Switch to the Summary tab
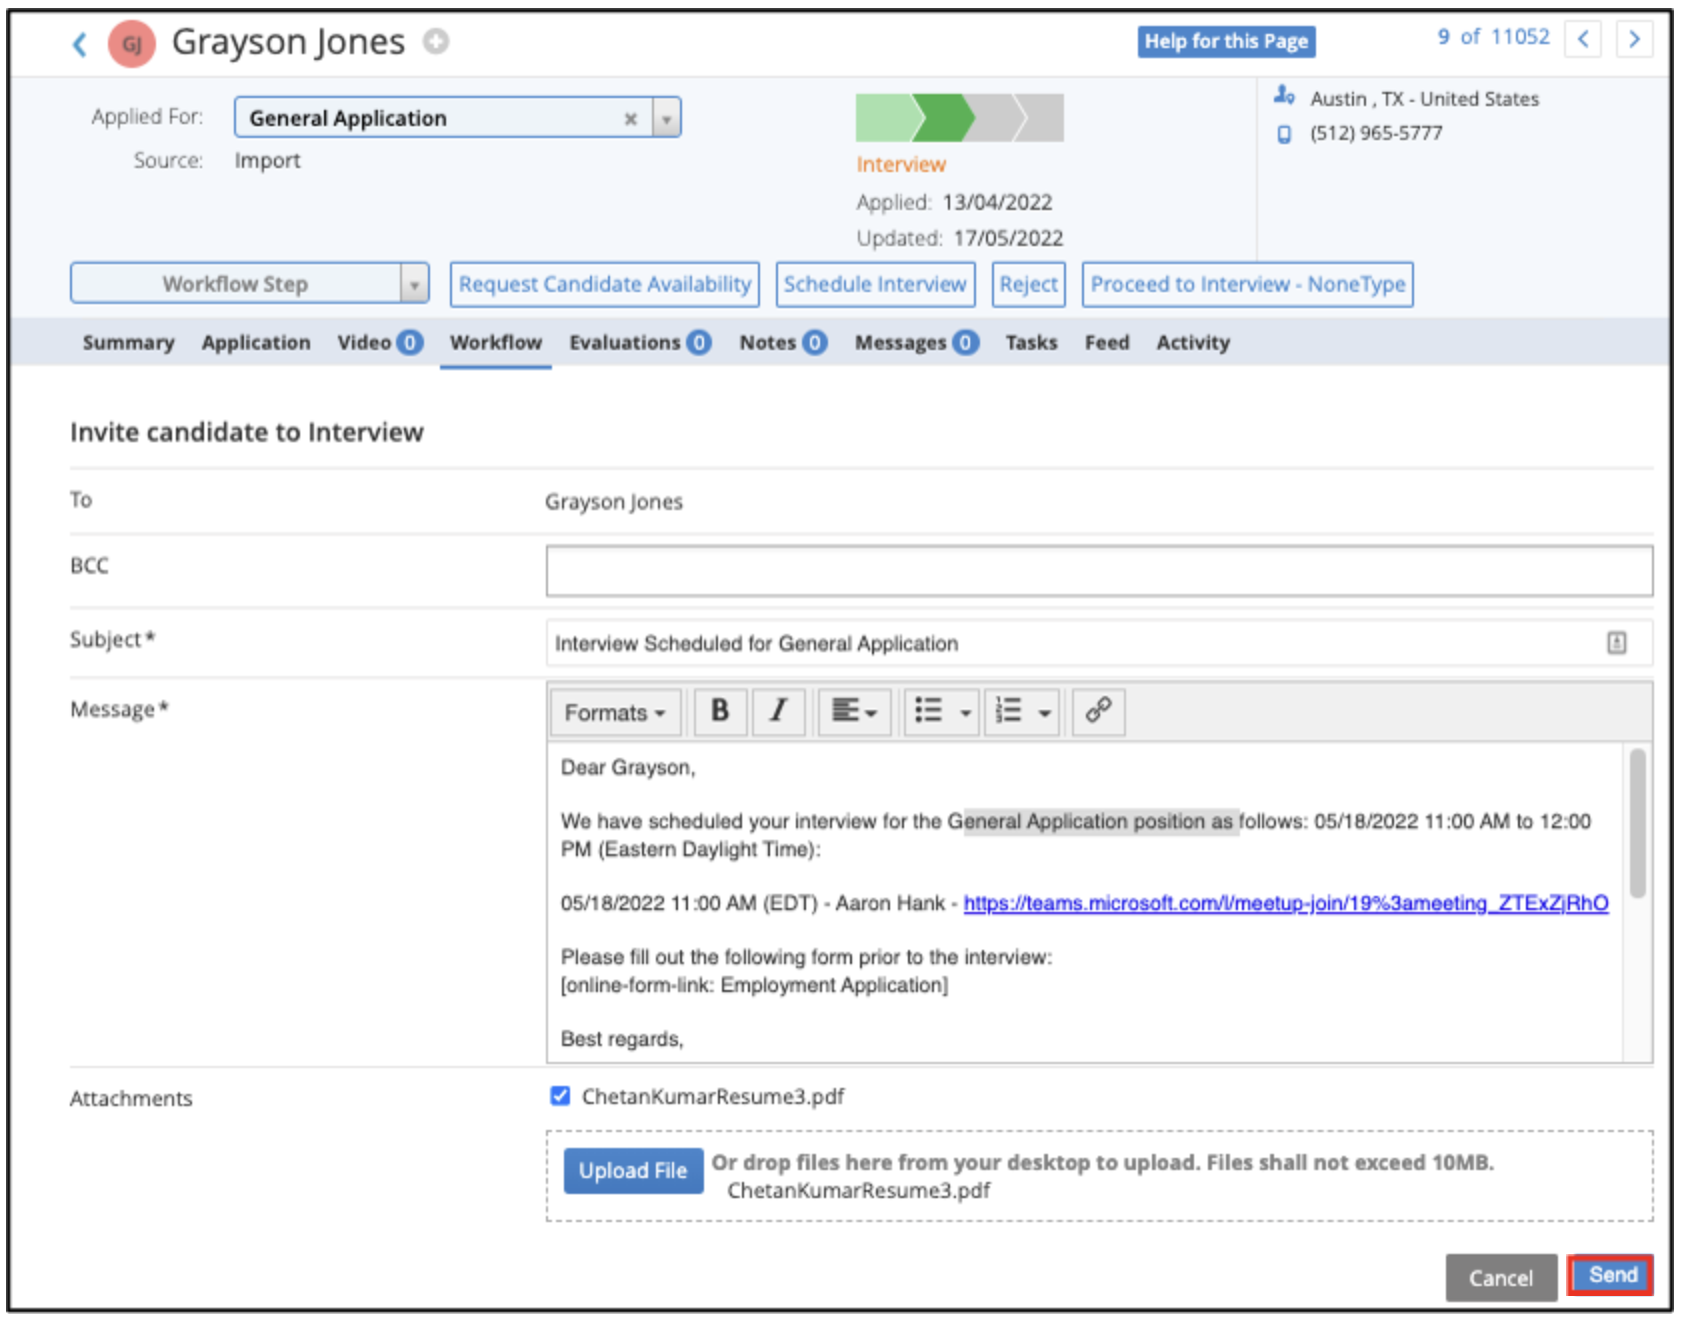 128,343
